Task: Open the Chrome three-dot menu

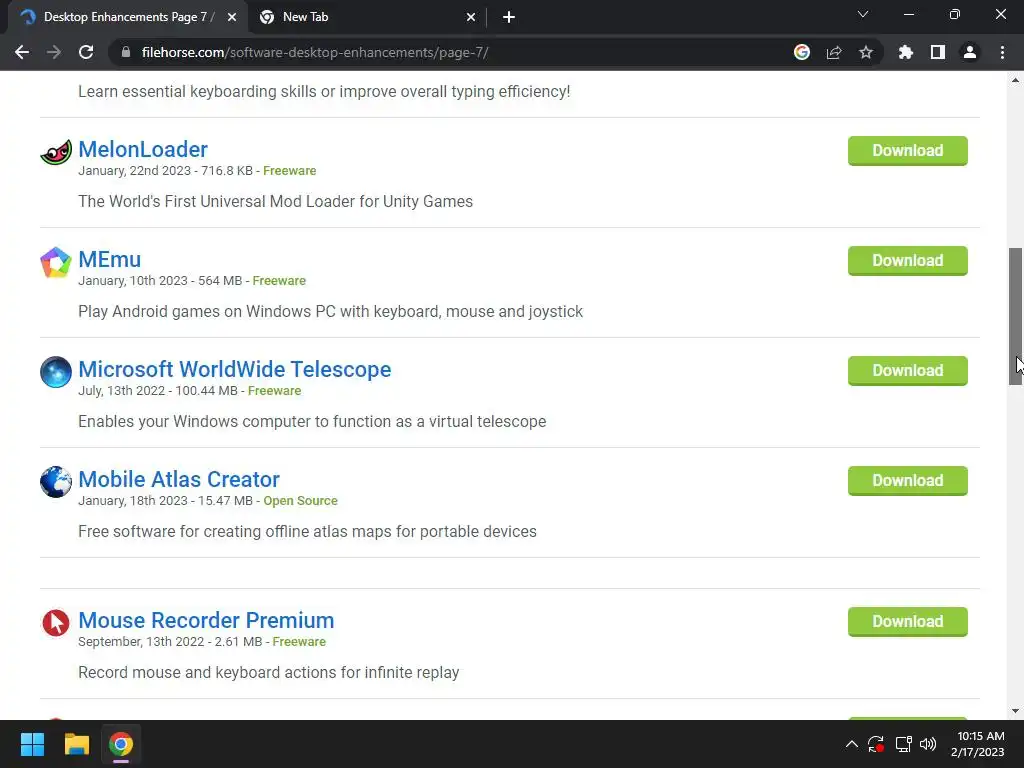Action: tap(1002, 52)
